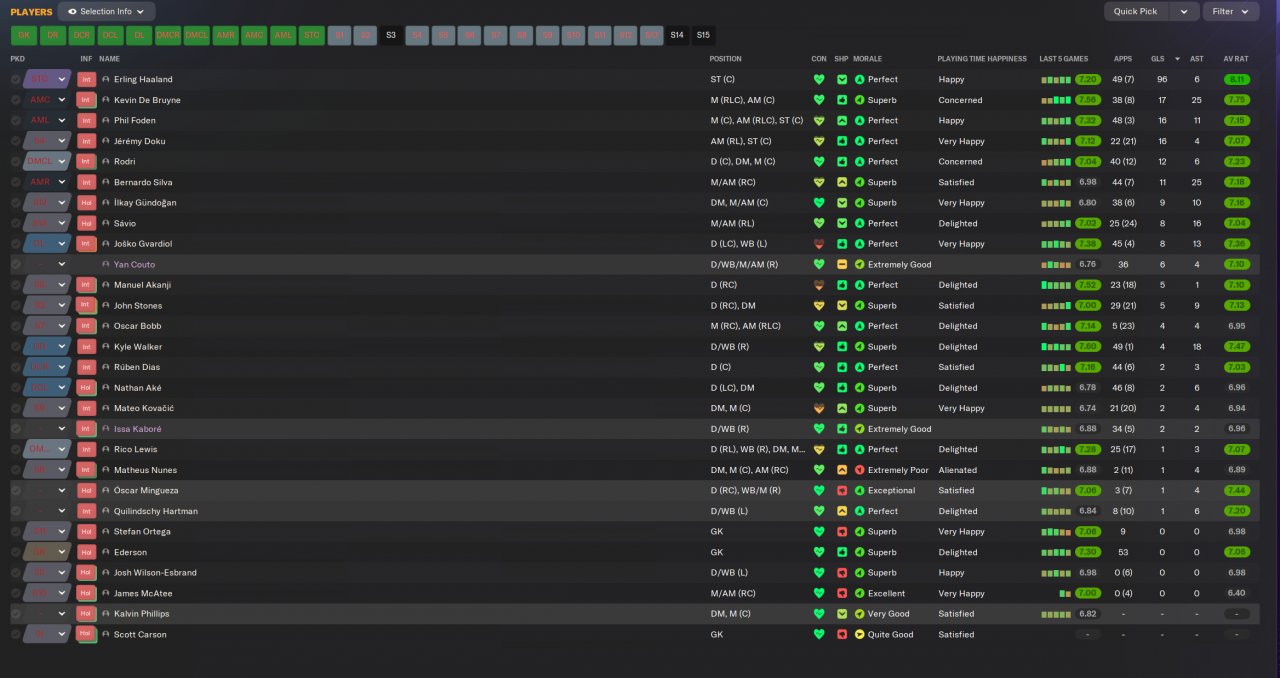Screen dimensions: 1280x678
Task: Click Matheus Nunes' red morale icon
Action: [x=859, y=470]
